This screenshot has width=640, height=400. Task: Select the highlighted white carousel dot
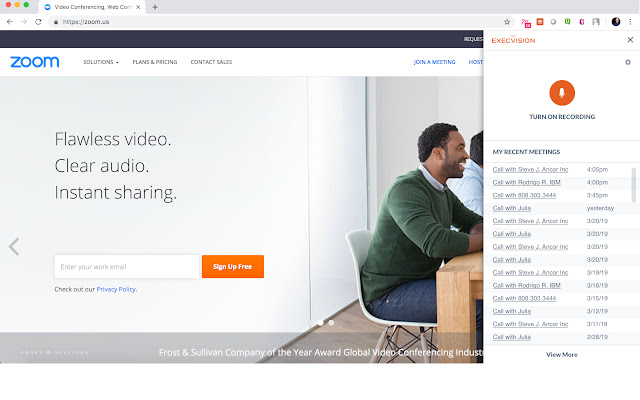coord(320,323)
